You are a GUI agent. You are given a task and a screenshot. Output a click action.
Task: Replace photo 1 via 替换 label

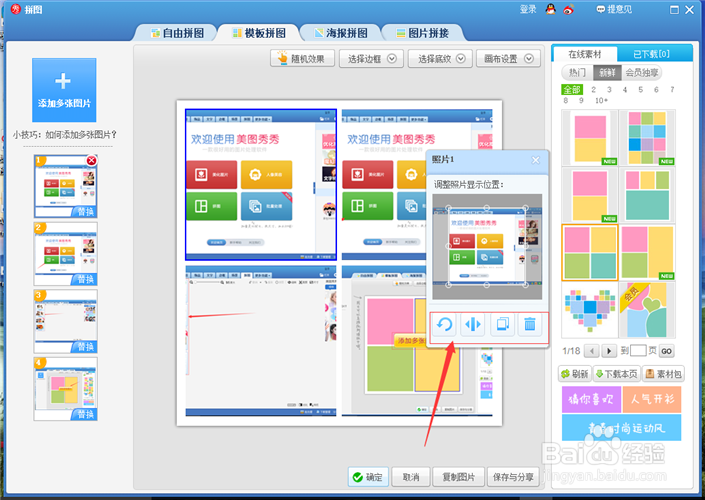pos(85,212)
